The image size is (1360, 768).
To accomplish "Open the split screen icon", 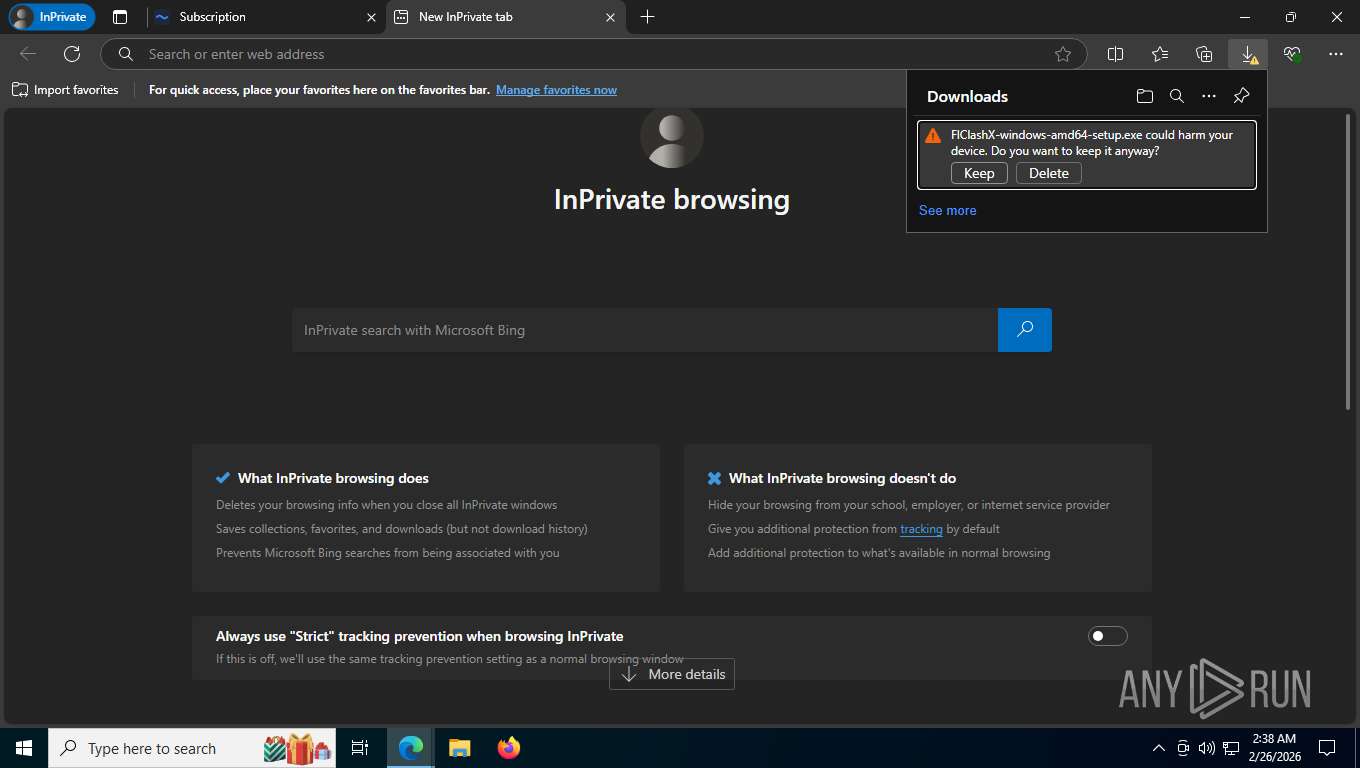I will click(x=1116, y=54).
